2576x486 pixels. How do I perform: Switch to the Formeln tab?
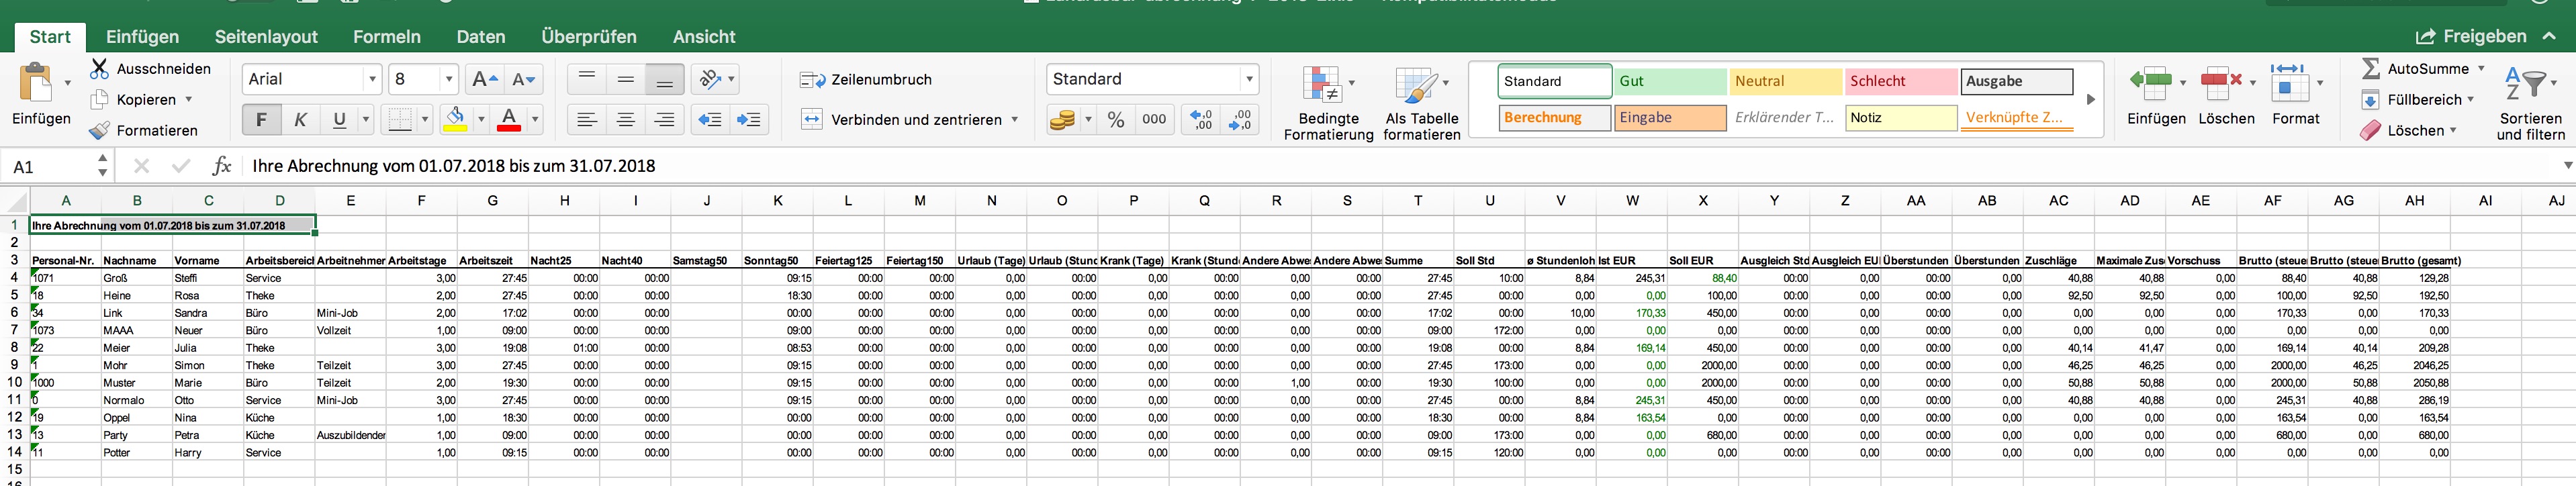[387, 37]
